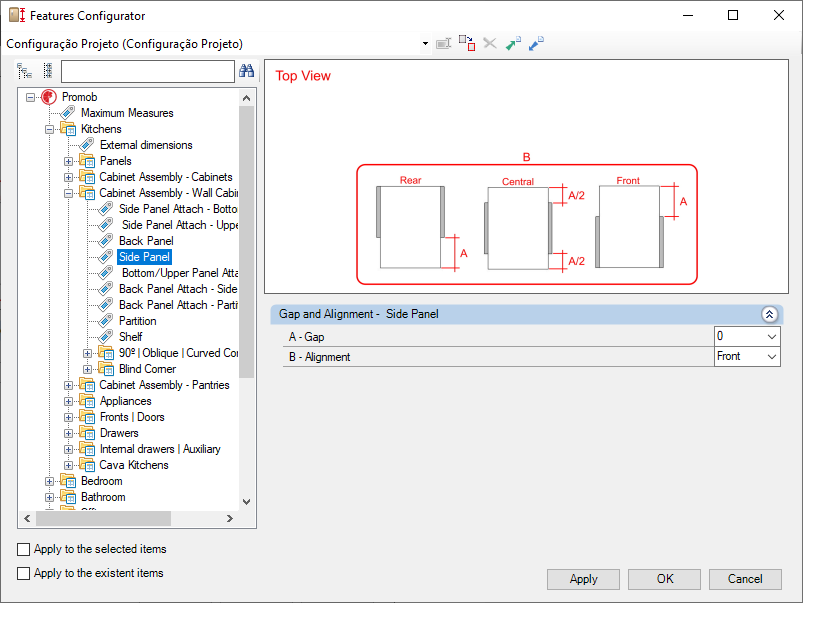The width and height of the screenshot is (823, 625).
Task: Click the delete configuration X icon
Action: tap(490, 43)
